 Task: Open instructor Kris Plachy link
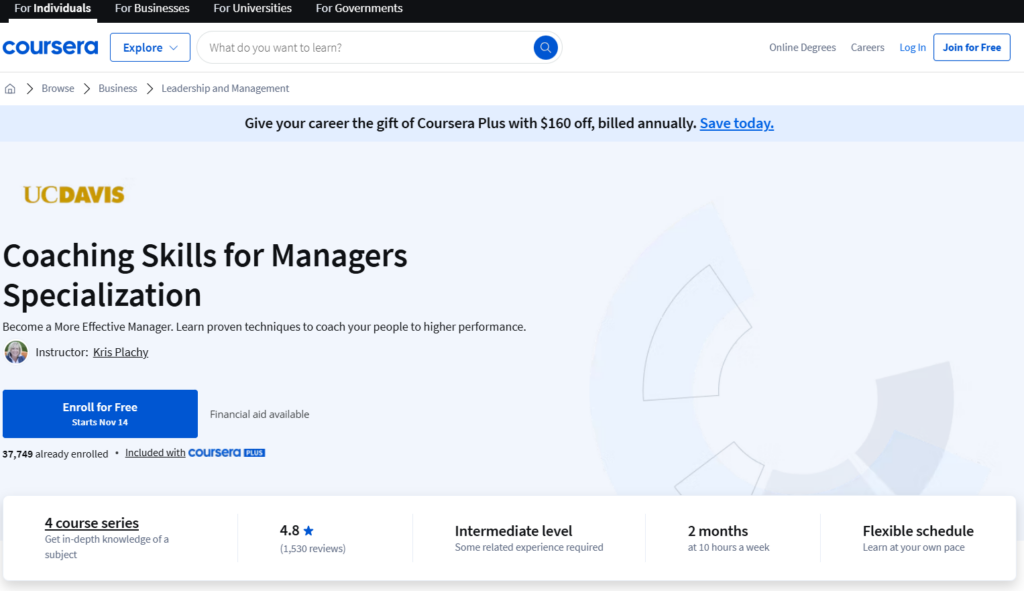pyautogui.click(x=120, y=353)
